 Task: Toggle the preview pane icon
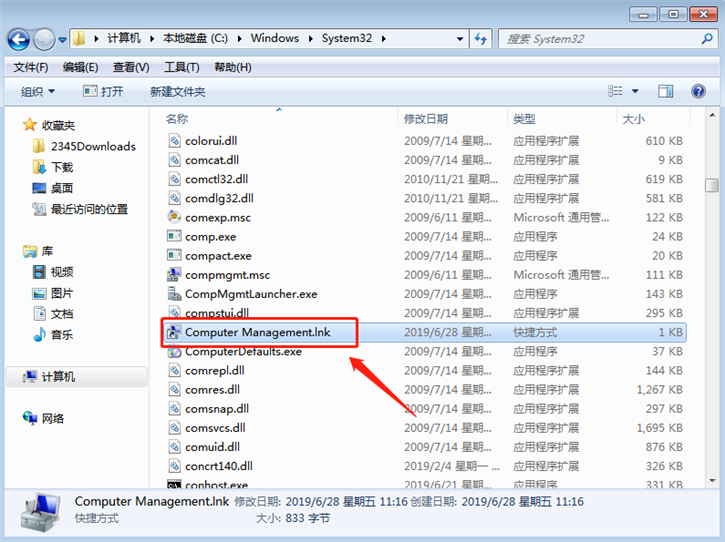[x=665, y=91]
